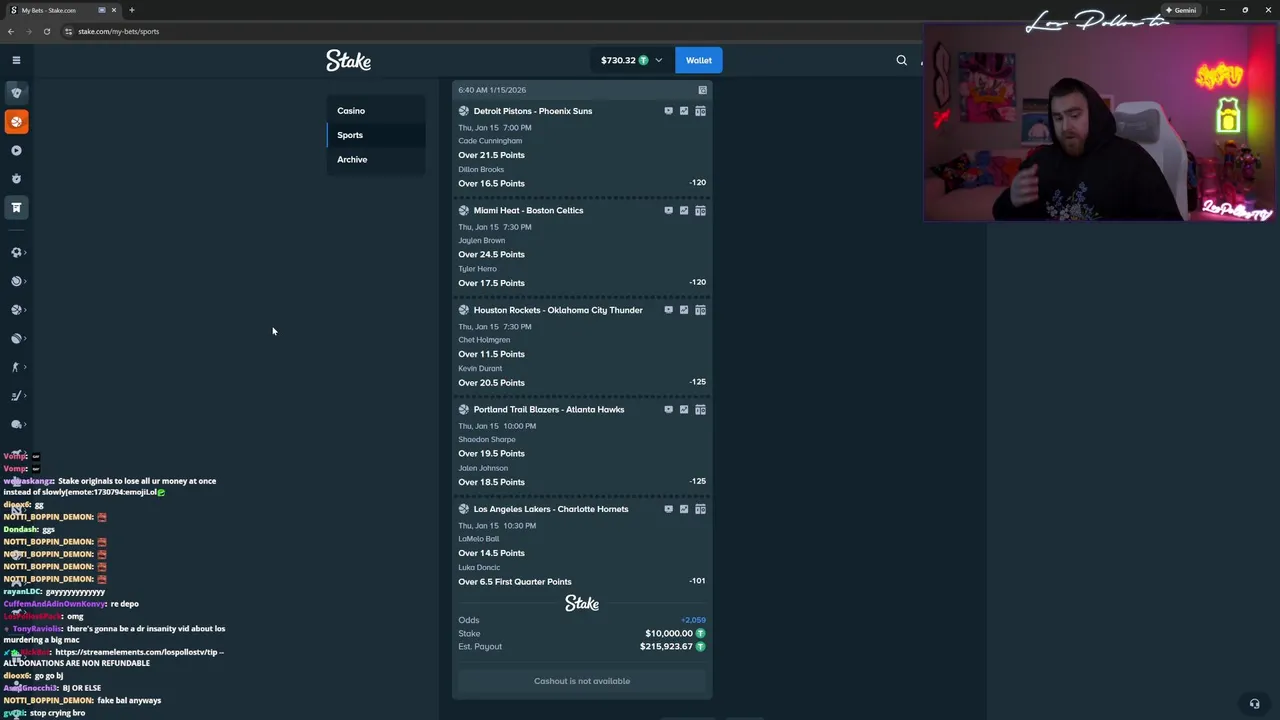Image resolution: width=1280 pixels, height=720 pixels.
Task: Open stats chart icon for Portland Trail Blazers match
Action: (x=684, y=409)
